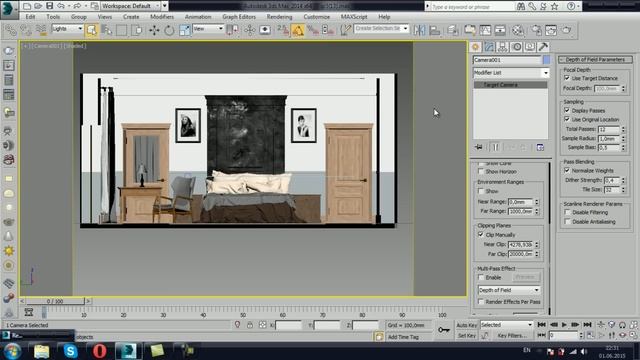
Task: Click the Play Animation button
Action: 564,324
